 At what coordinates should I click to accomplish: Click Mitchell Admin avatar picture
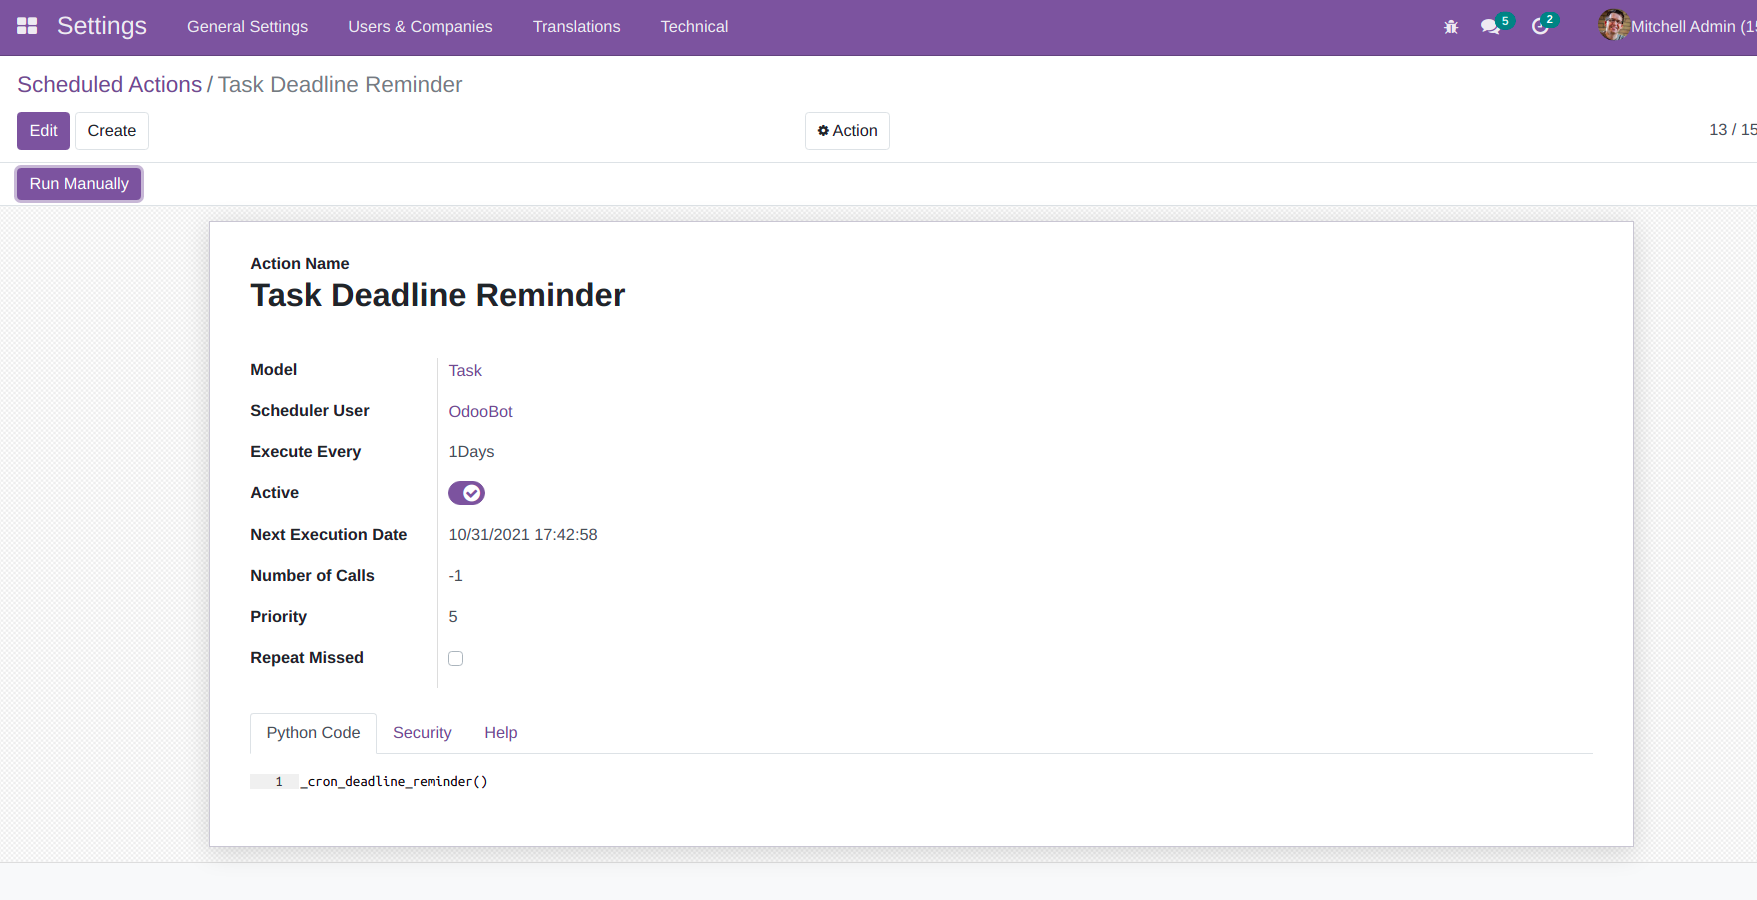click(1613, 25)
